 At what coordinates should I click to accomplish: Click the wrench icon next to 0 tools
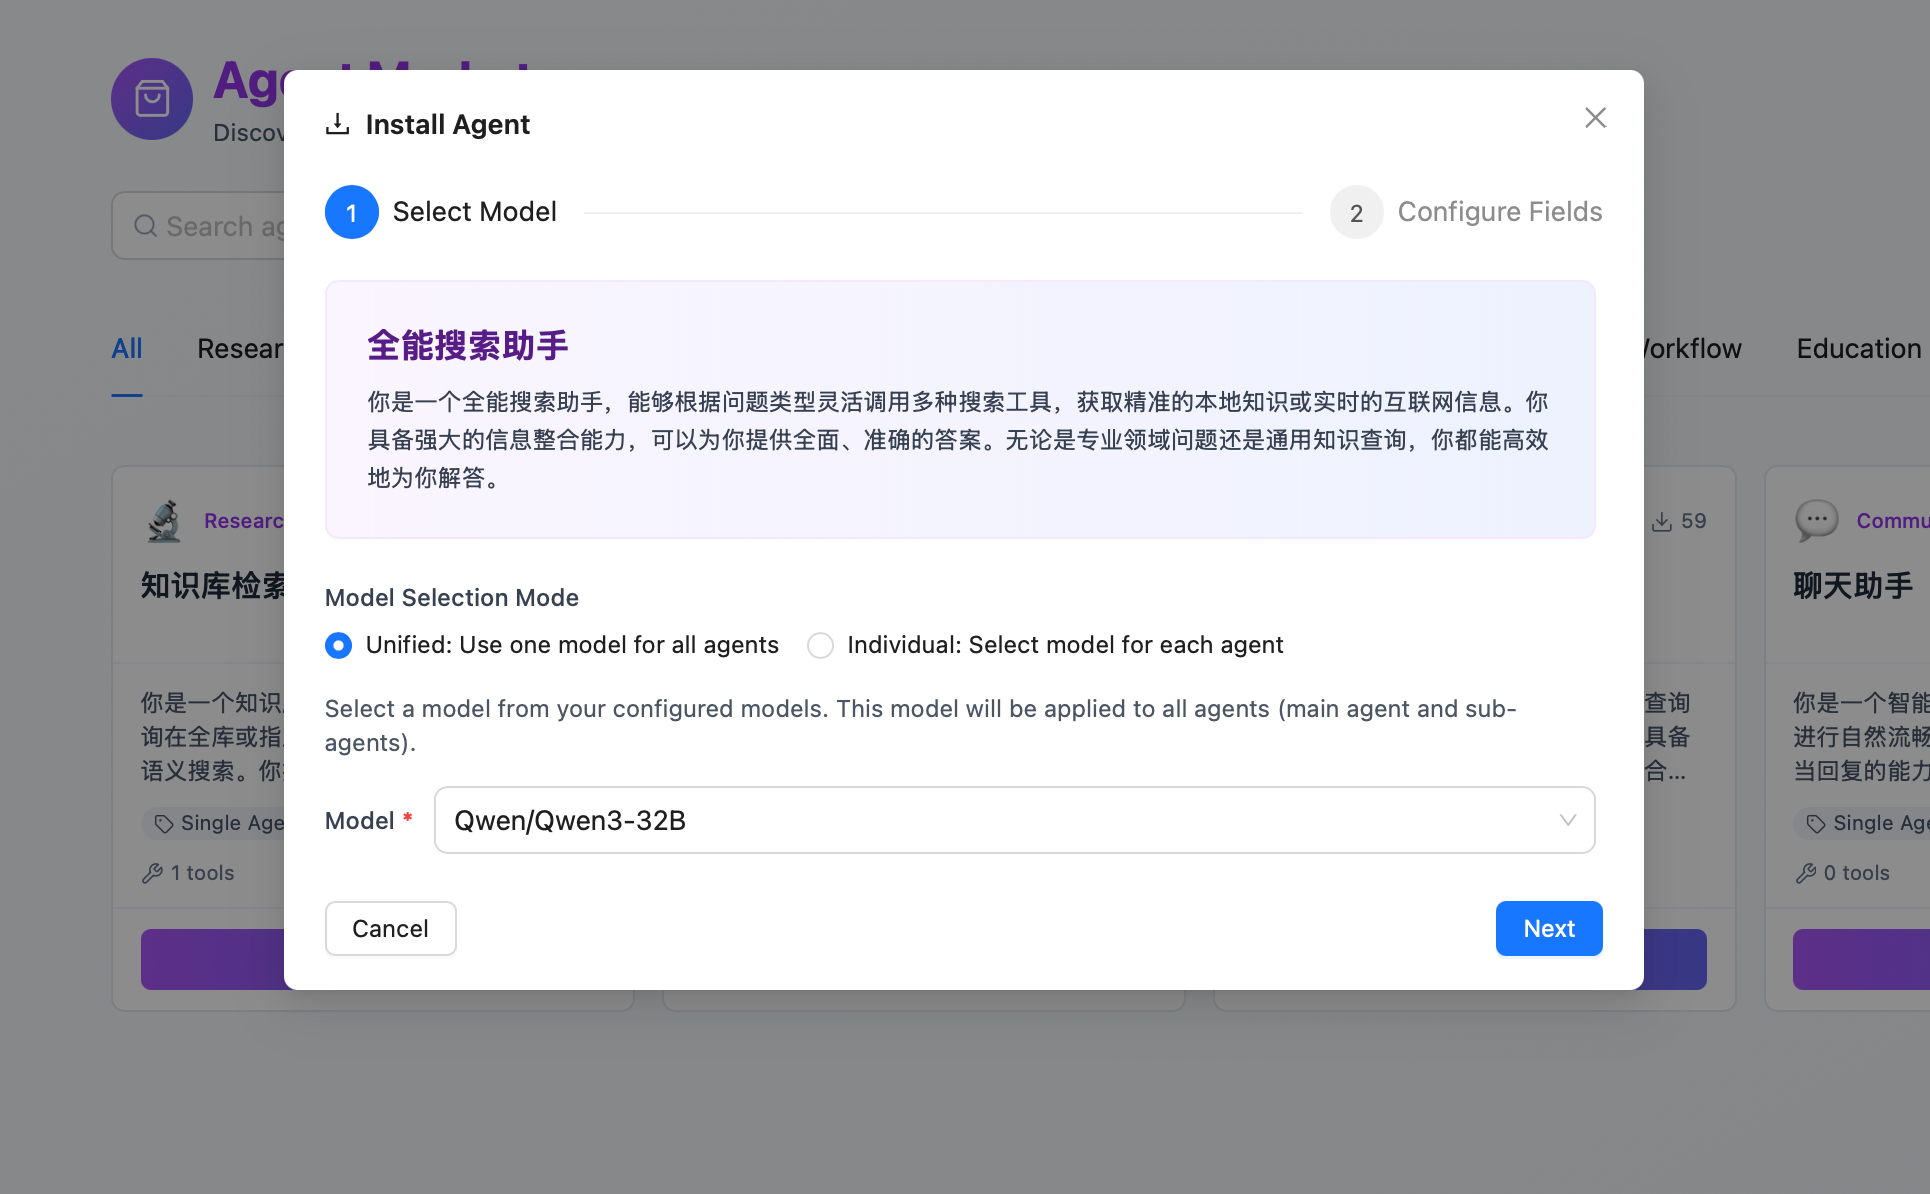(1807, 873)
